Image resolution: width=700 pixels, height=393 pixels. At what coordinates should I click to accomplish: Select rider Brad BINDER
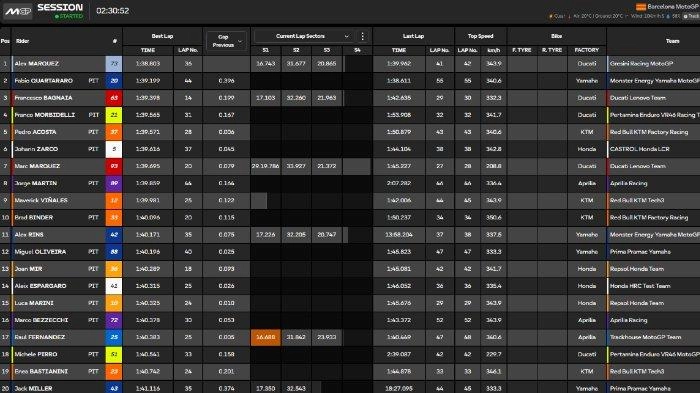33,217
